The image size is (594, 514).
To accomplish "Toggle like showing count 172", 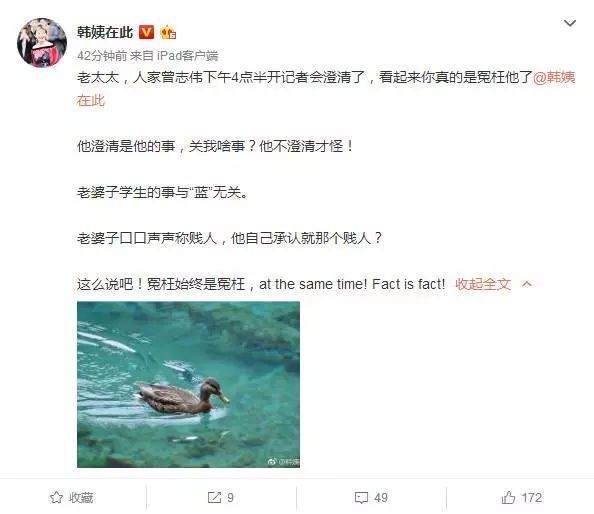I will point(522,497).
